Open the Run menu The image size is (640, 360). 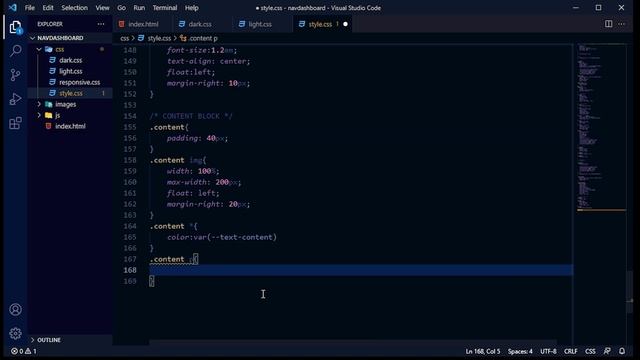[x=139, y=8]
